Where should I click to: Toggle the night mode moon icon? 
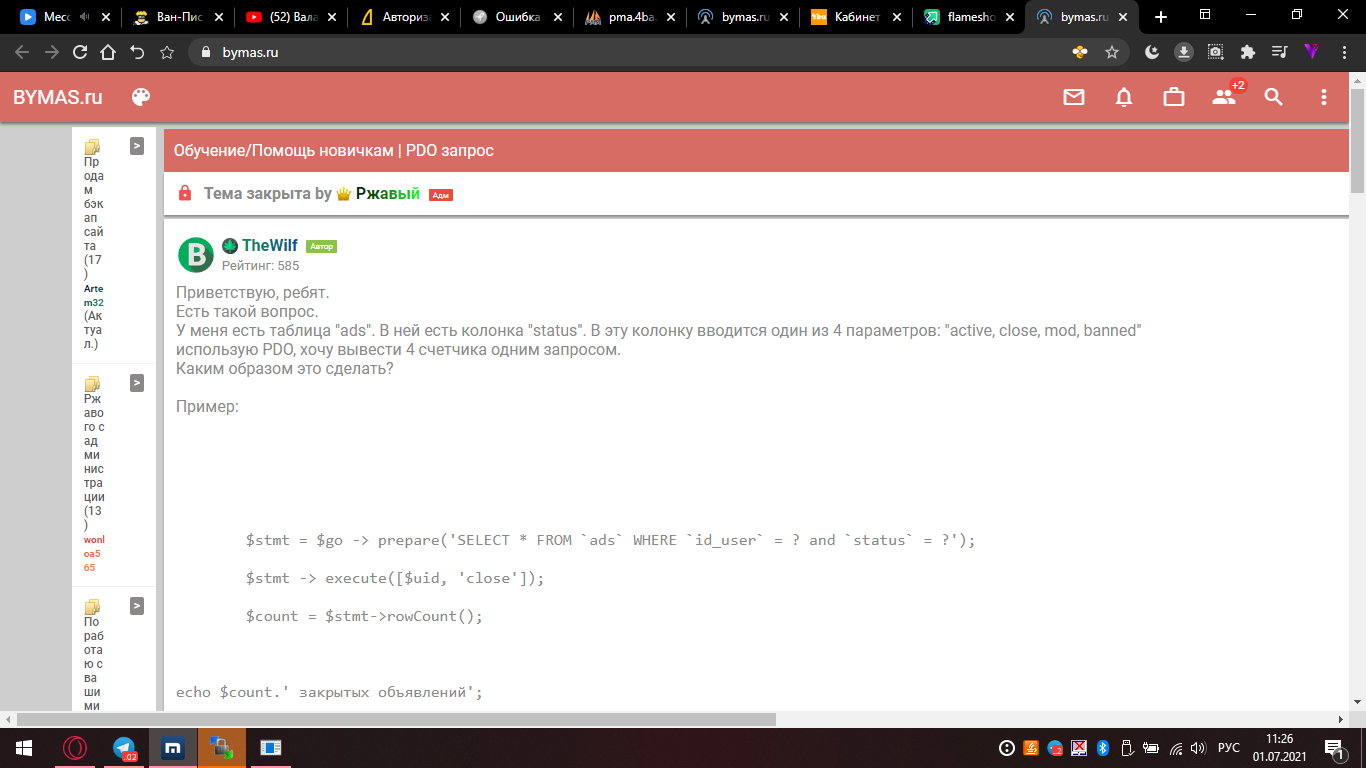tap(1152, 52)
